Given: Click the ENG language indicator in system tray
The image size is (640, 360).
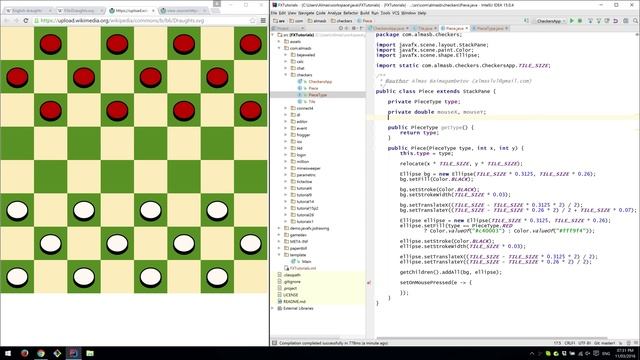Looking at the screenshot, I should click(606, 353).
